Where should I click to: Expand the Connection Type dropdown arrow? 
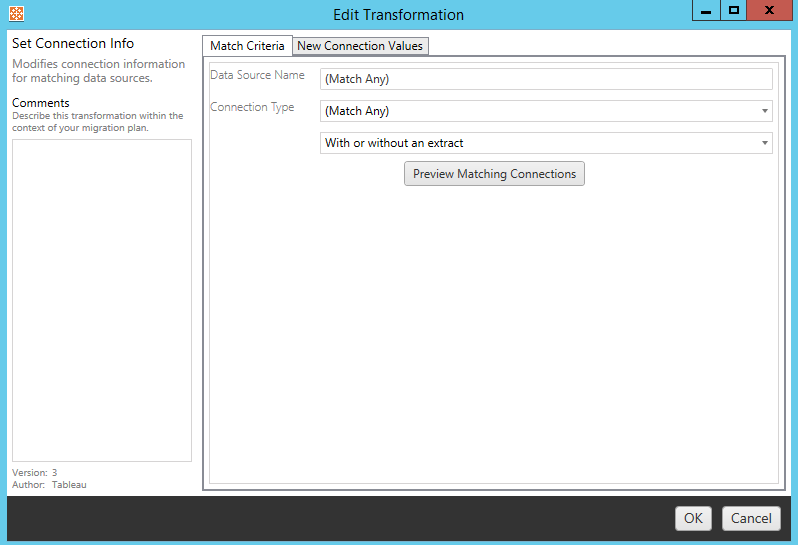(765, 111)
